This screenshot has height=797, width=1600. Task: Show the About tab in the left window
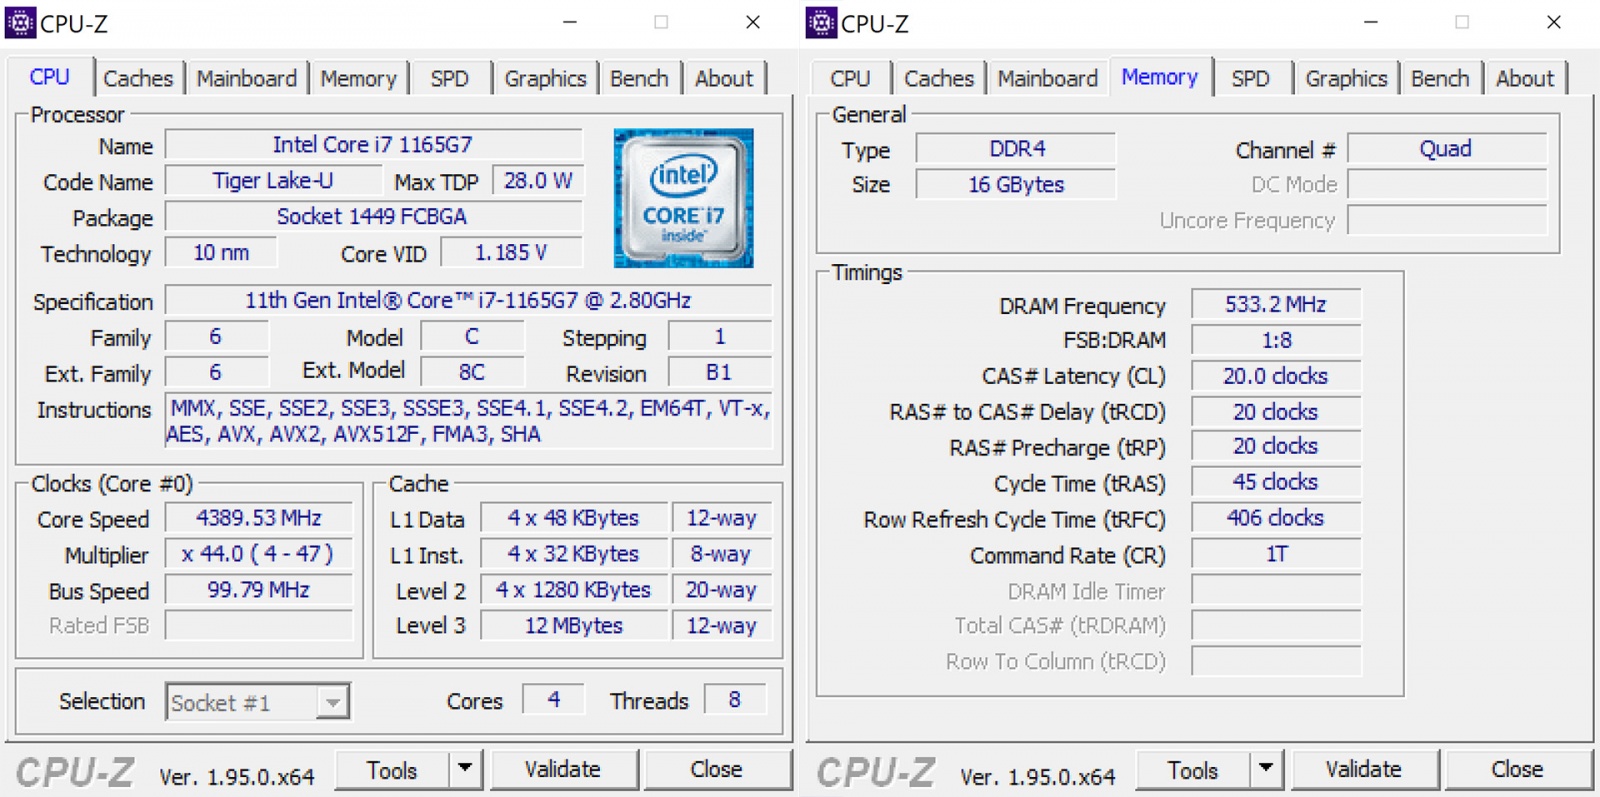(724, 78)
